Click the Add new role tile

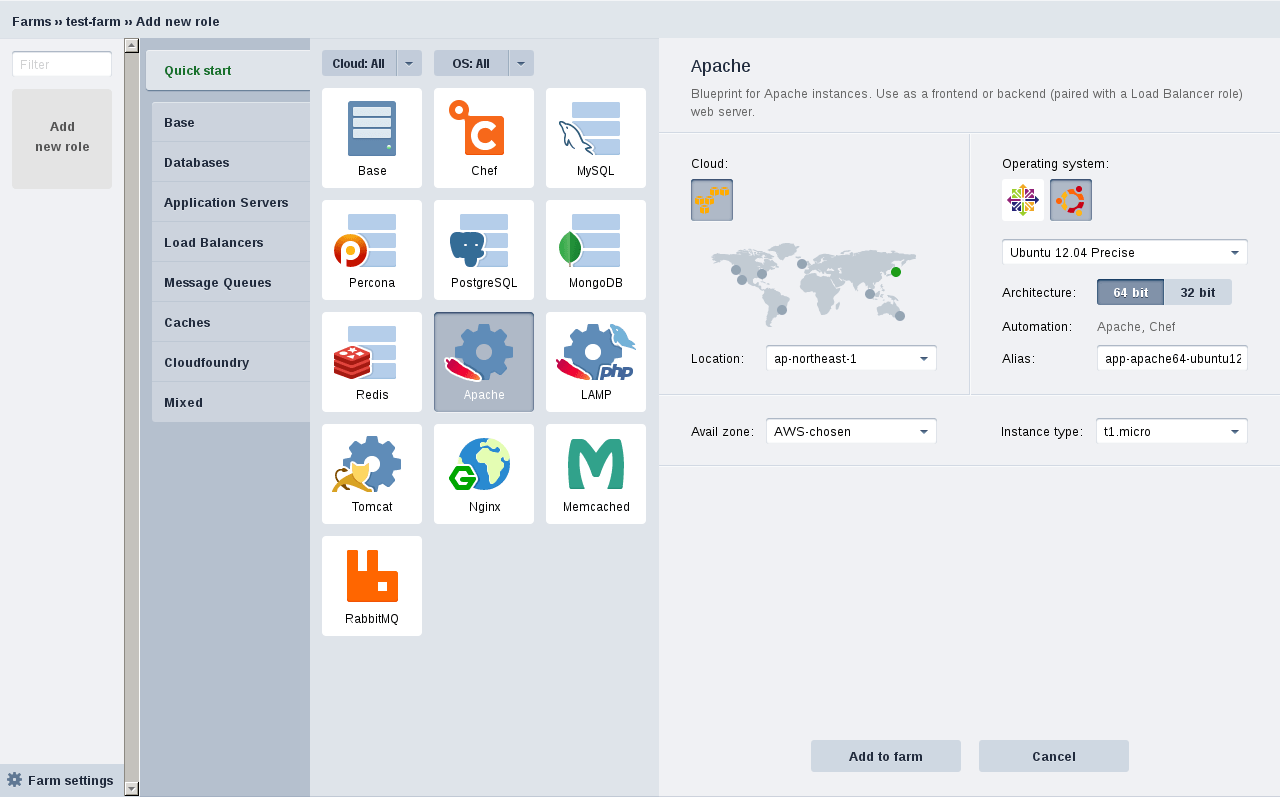click(62, 139)
